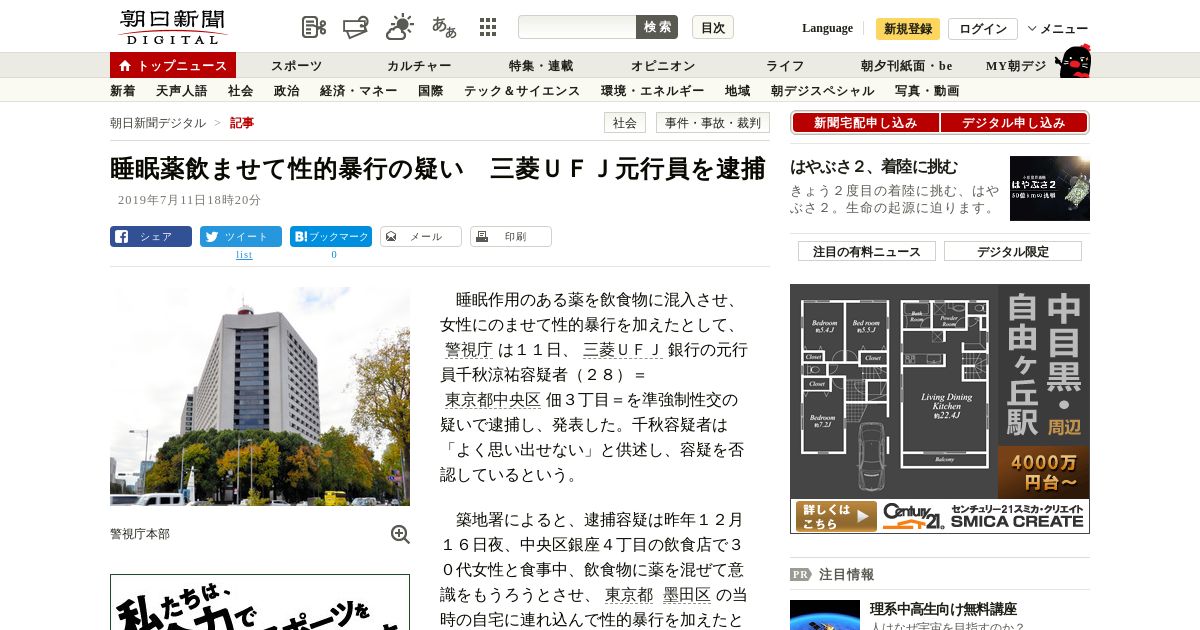Select 写真・動画 submenu item
The height and width of the screenshot is (630, 1200).
pyautogui.click(x=927, y=91)
